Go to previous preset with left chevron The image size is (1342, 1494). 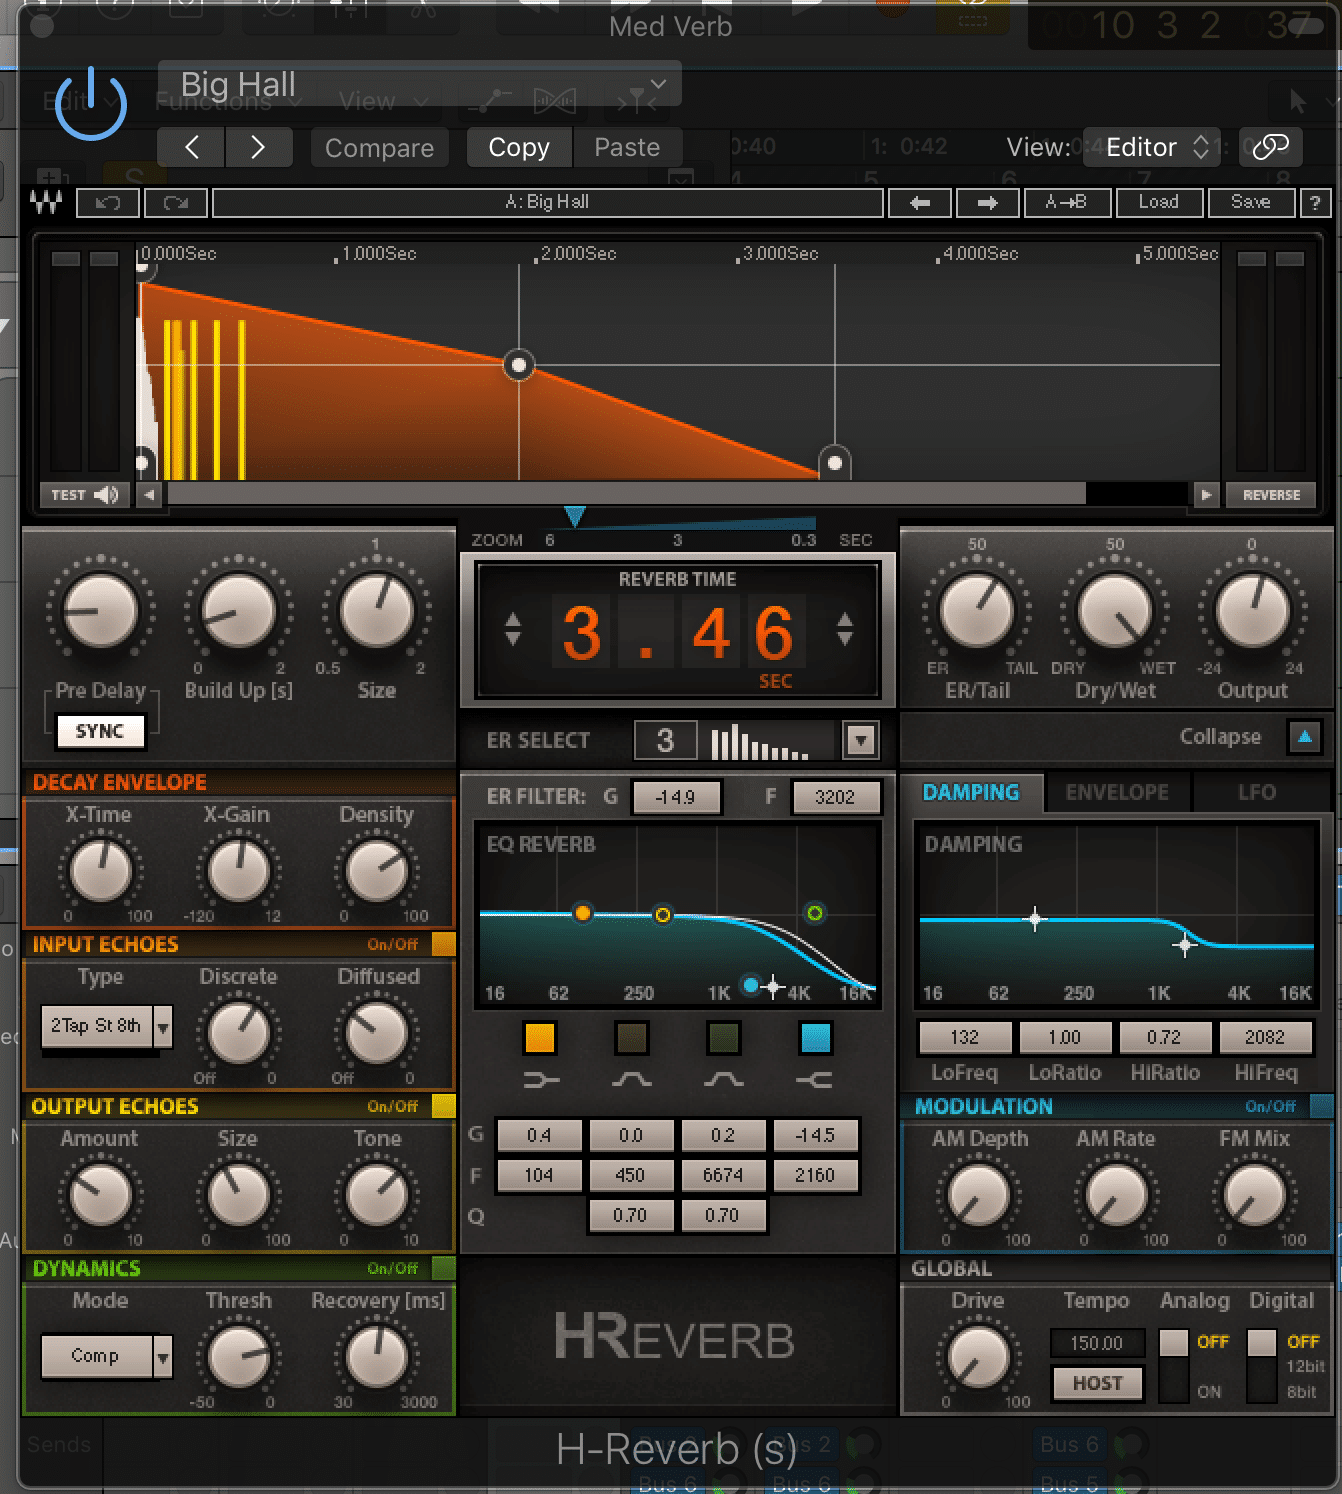click(x=191, y=147)
